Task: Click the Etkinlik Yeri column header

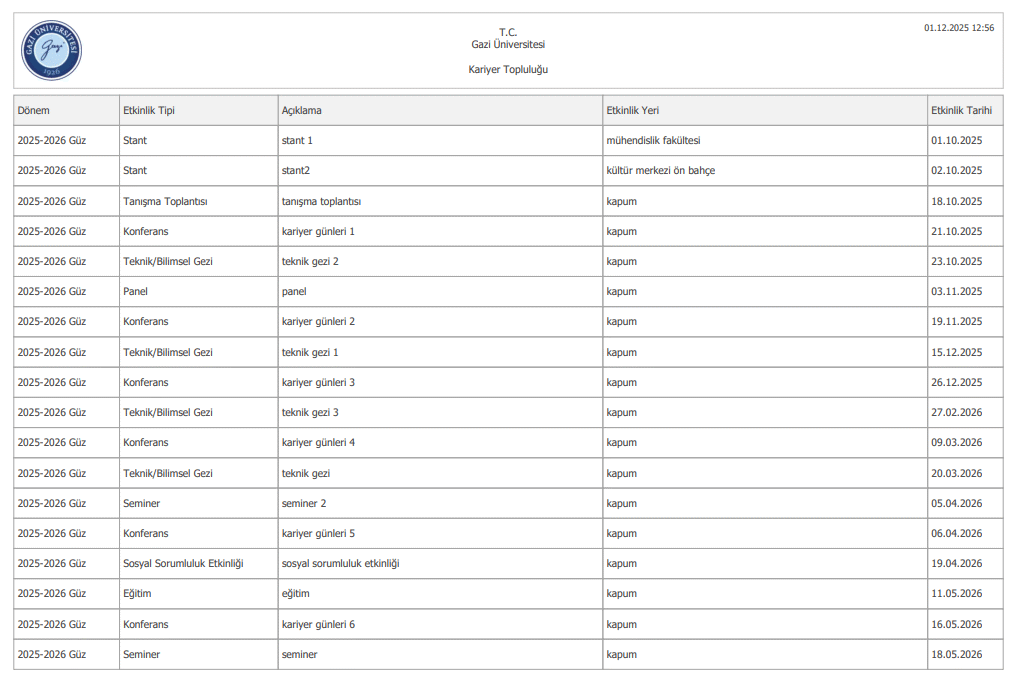Action: click(633, 111)
